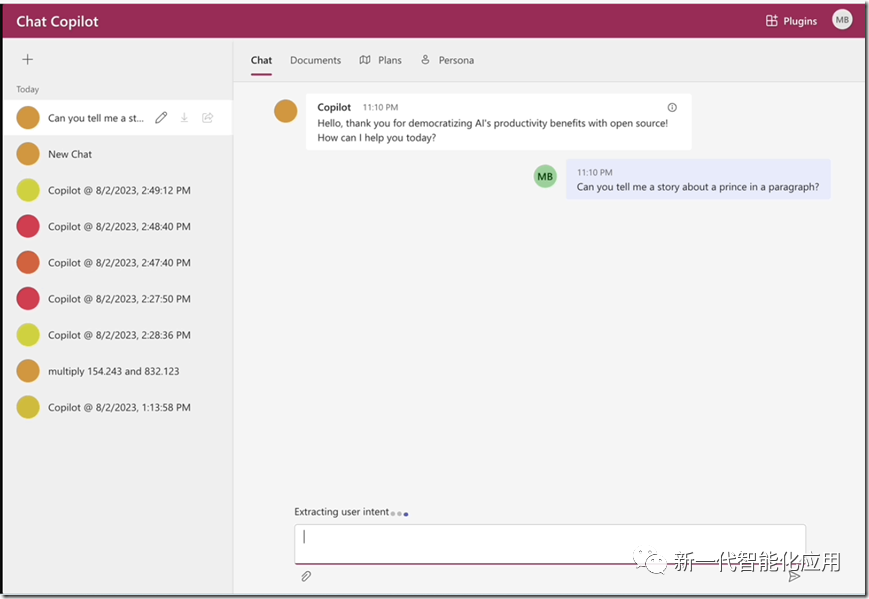The width and height of the screenshot is (869, 599).
Task: Open chat Copilot @ 8/2/2023, 2:48:40 PM
Action: (117, 226)
